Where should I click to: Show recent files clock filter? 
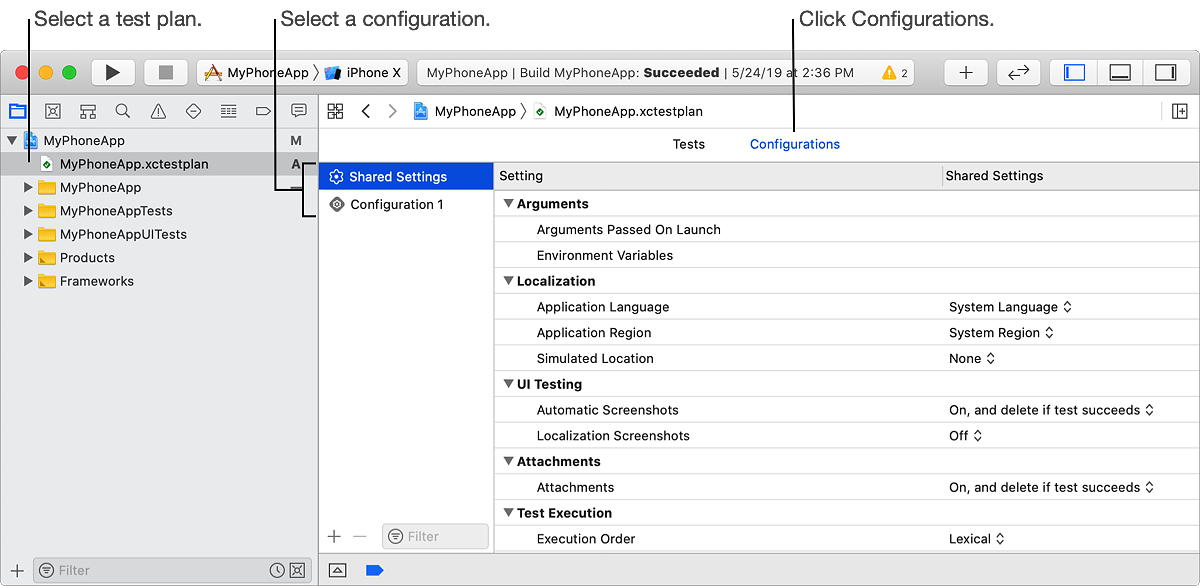tap(277, 570)
